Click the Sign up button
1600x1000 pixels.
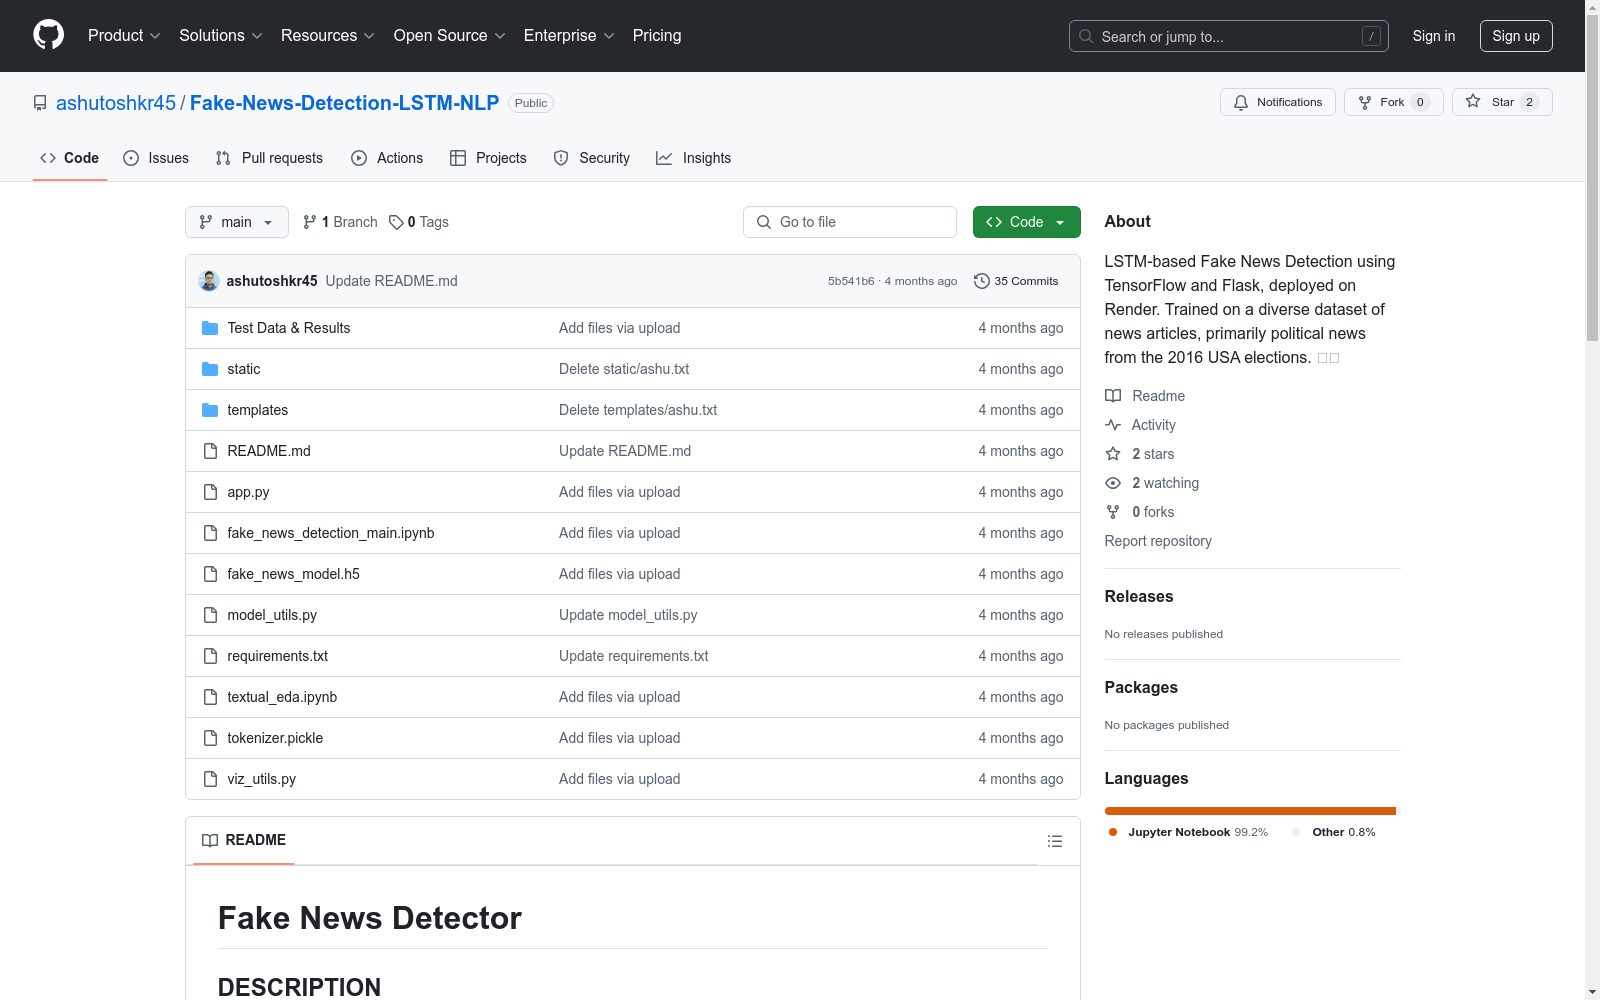coord(1516,36)
